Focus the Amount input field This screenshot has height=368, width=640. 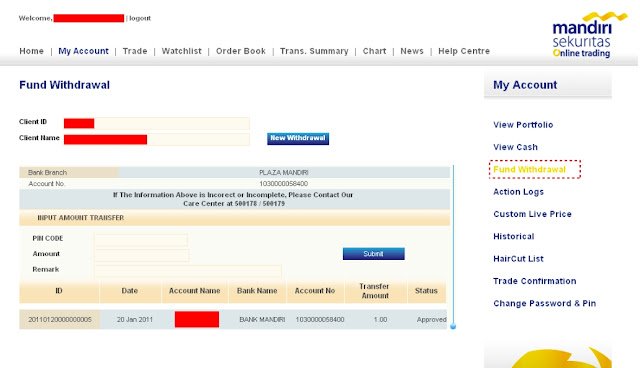[142, 255]
